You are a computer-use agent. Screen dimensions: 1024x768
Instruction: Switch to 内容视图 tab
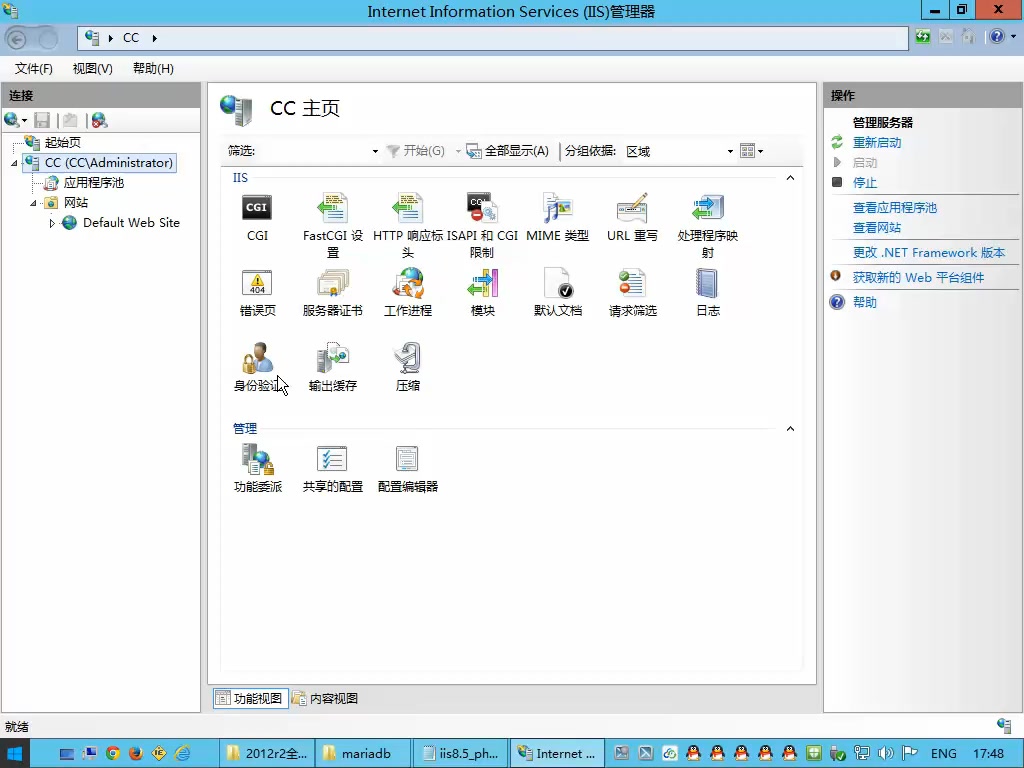[x=325, y=698]
